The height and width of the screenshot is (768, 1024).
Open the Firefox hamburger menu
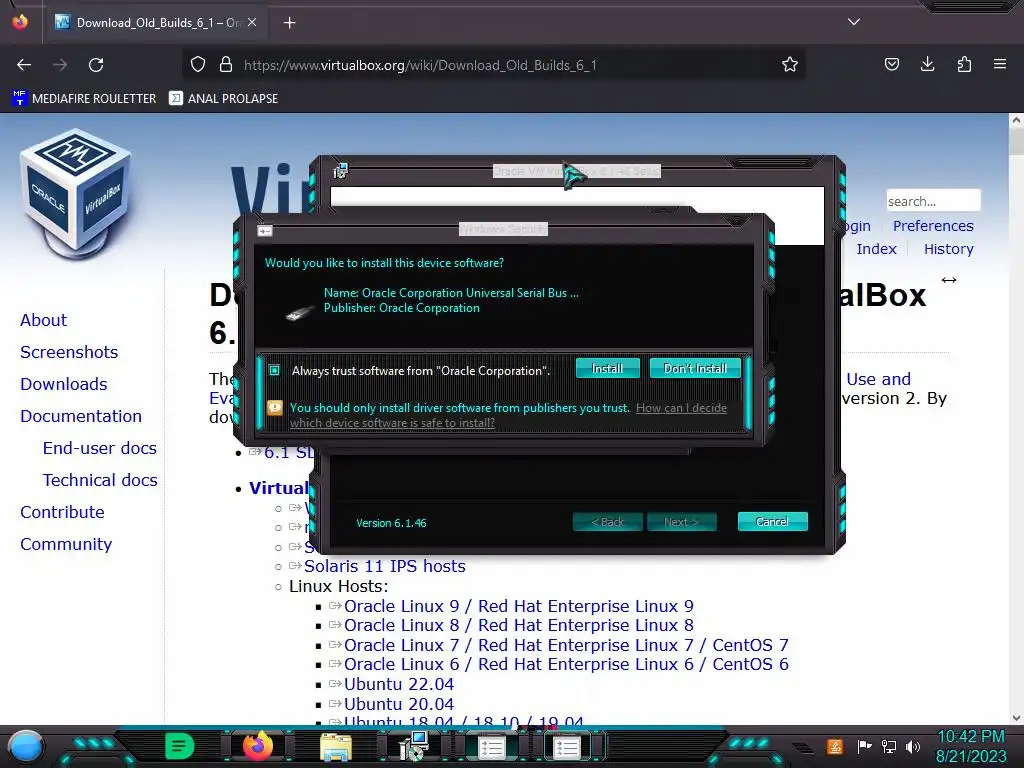pyautogui.click(x=999, y=64)
